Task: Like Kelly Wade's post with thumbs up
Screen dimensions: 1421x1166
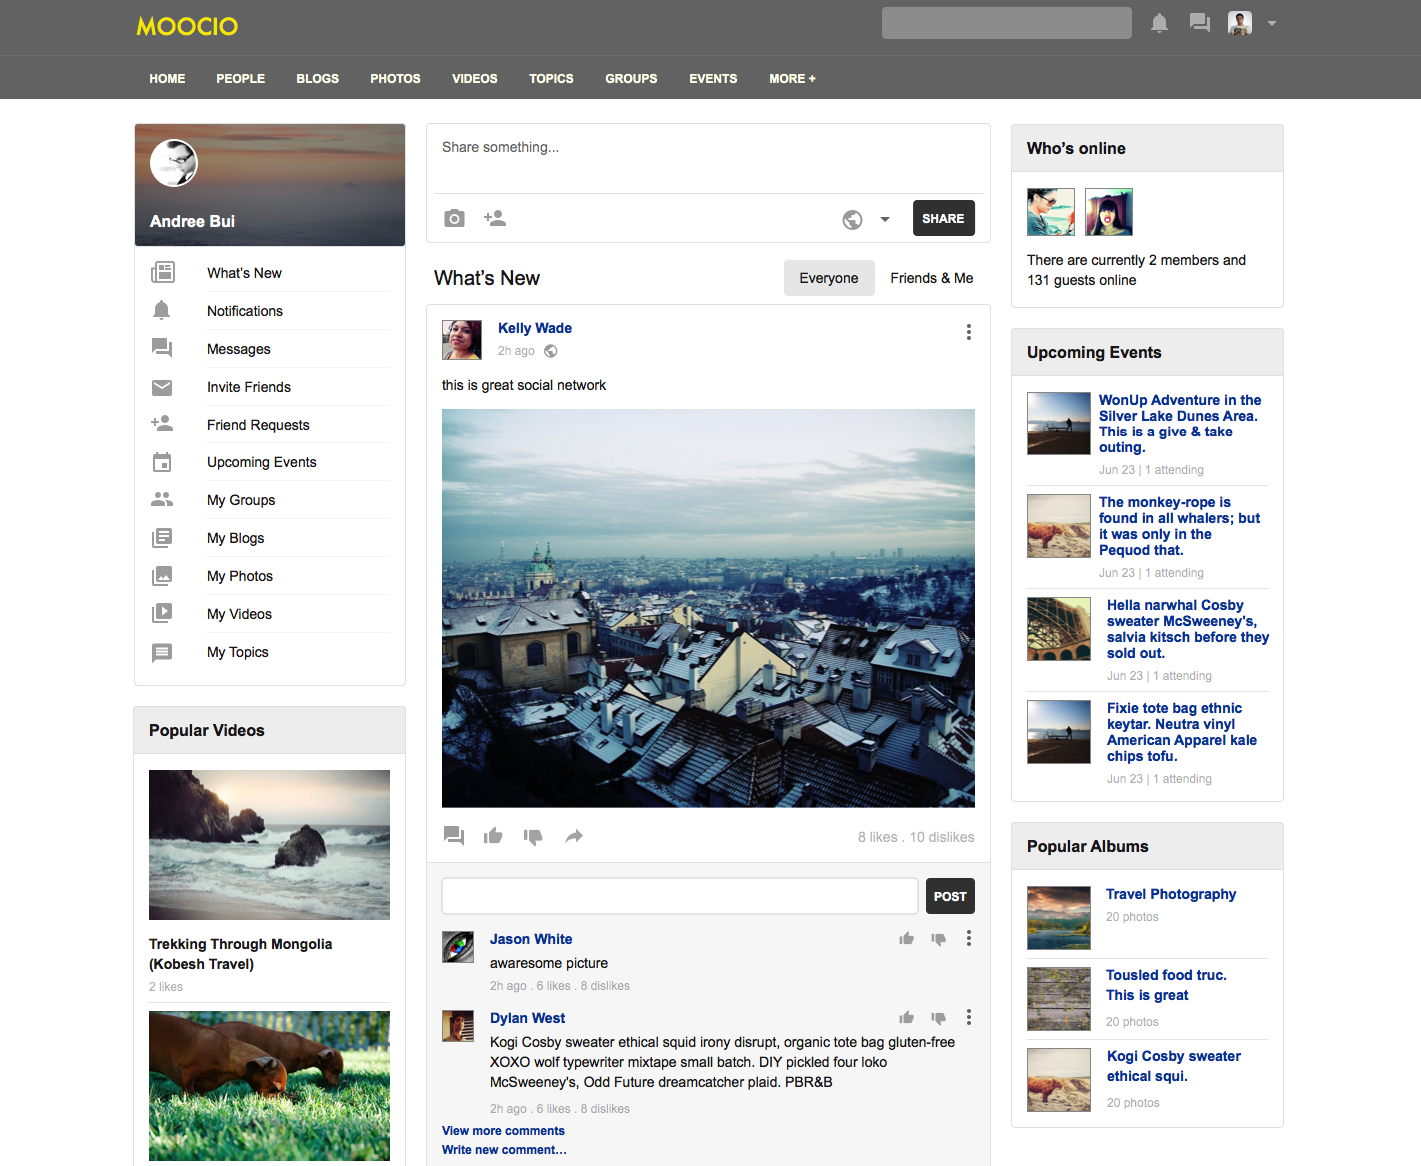Action: tap(493, 836)
